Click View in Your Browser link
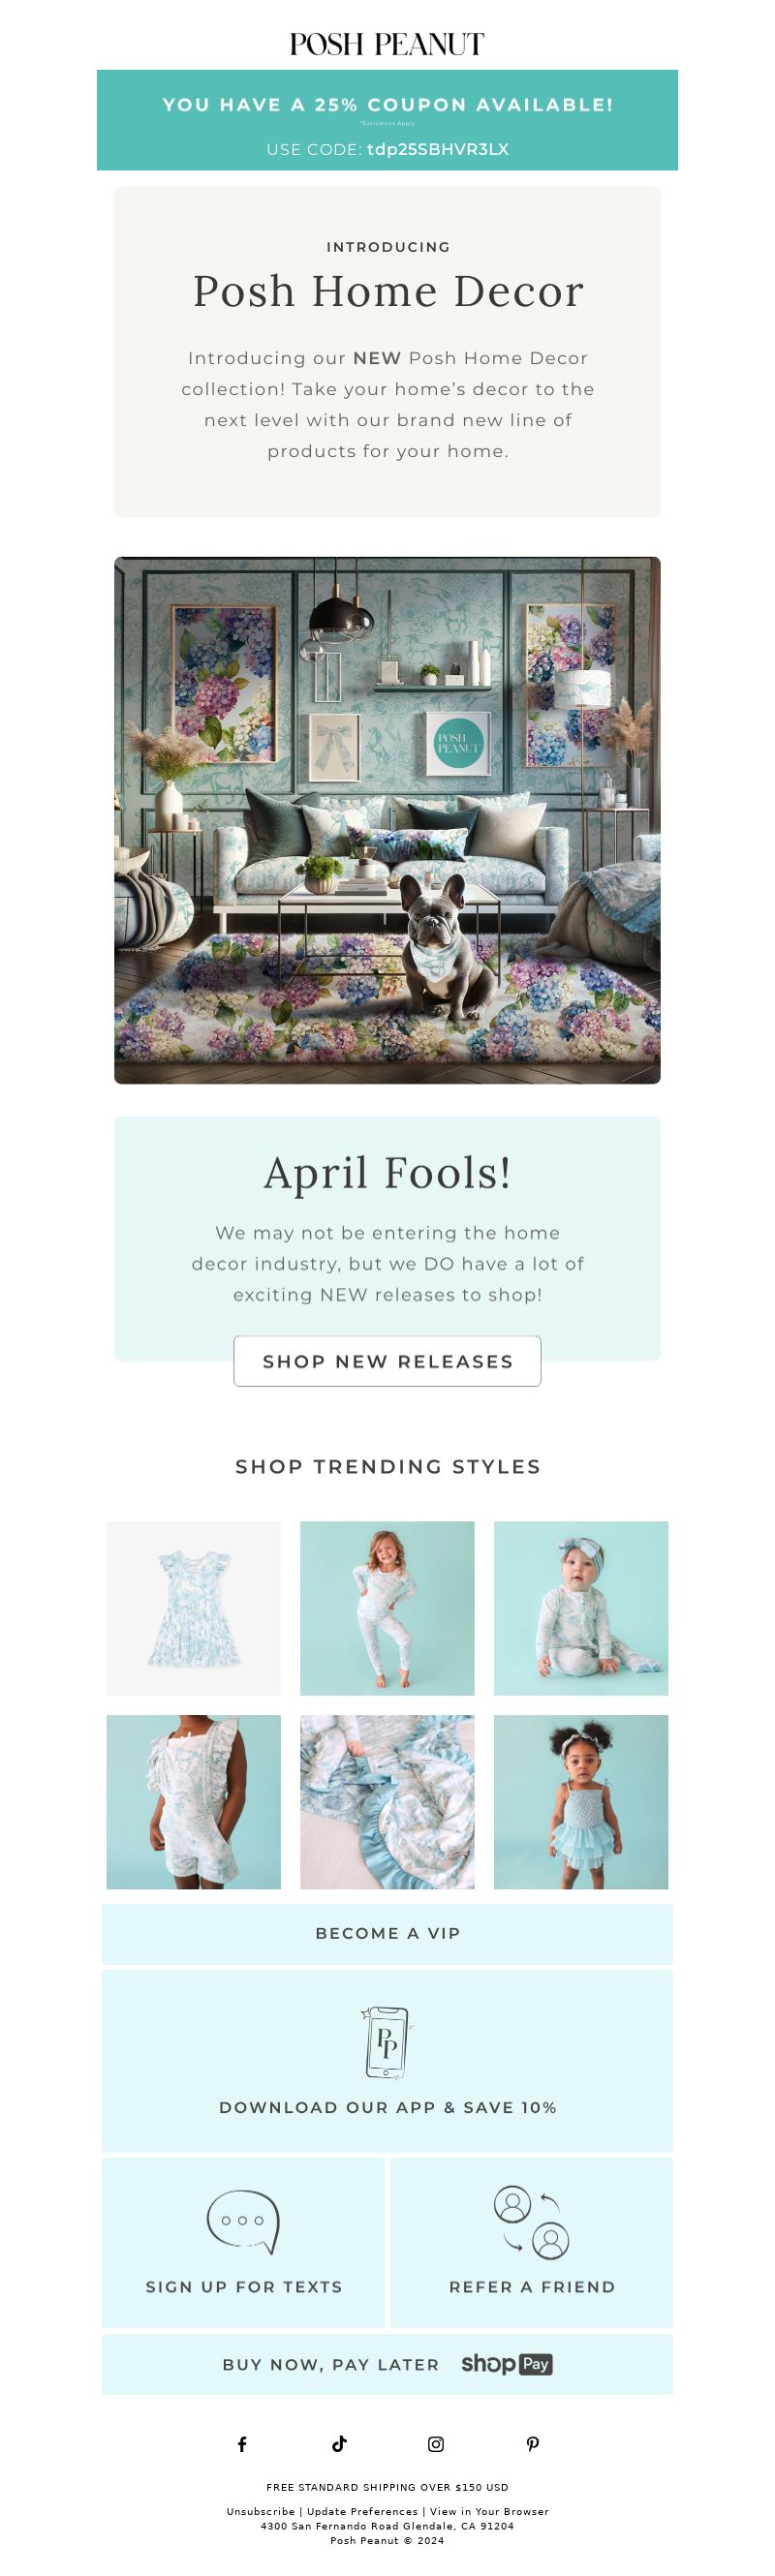The image size is (775, 2576). 489,2511
